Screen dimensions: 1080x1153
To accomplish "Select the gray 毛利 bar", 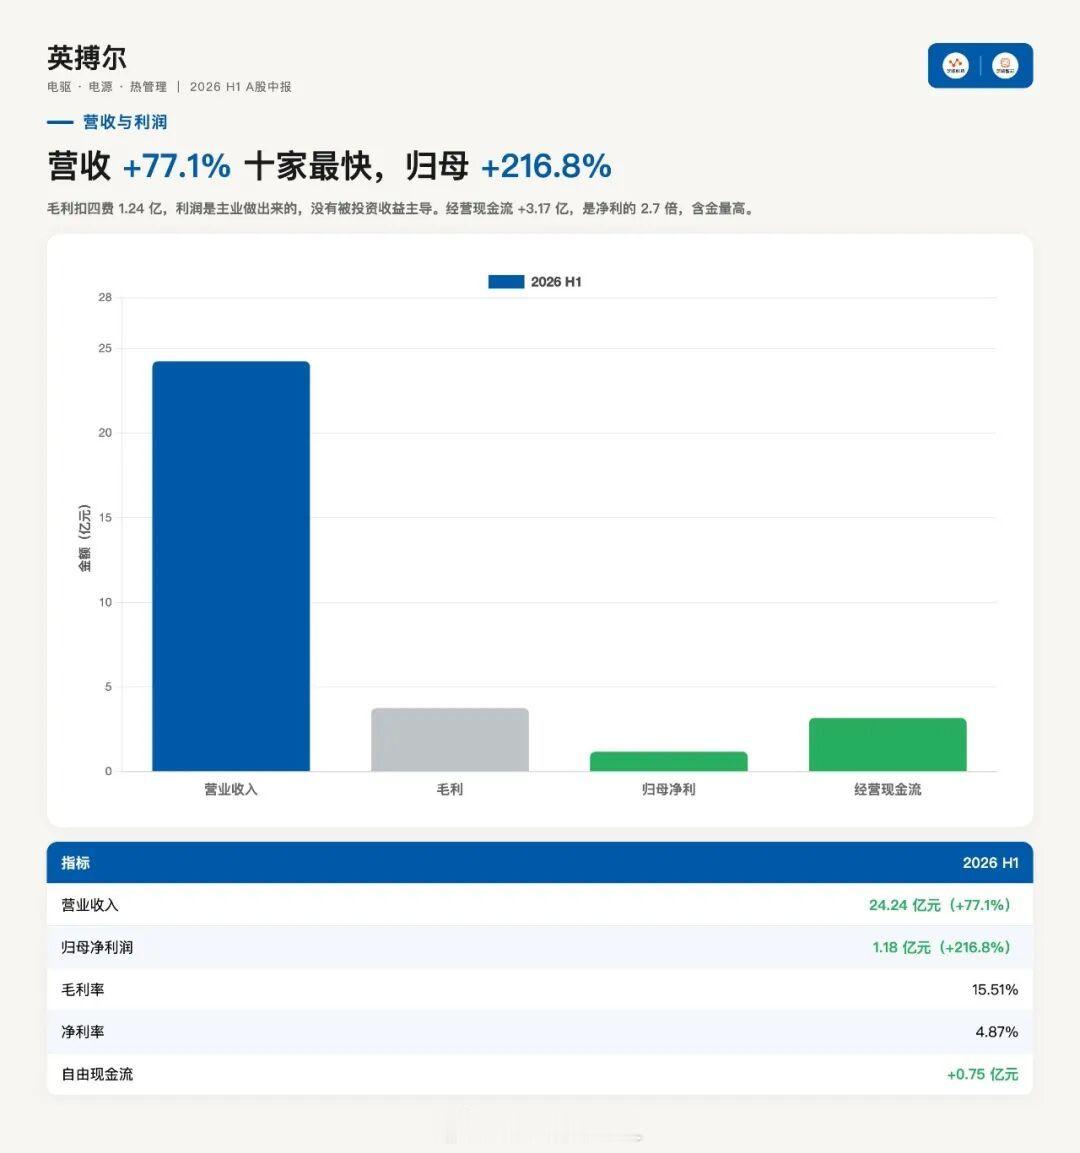I will pos(450,740).
